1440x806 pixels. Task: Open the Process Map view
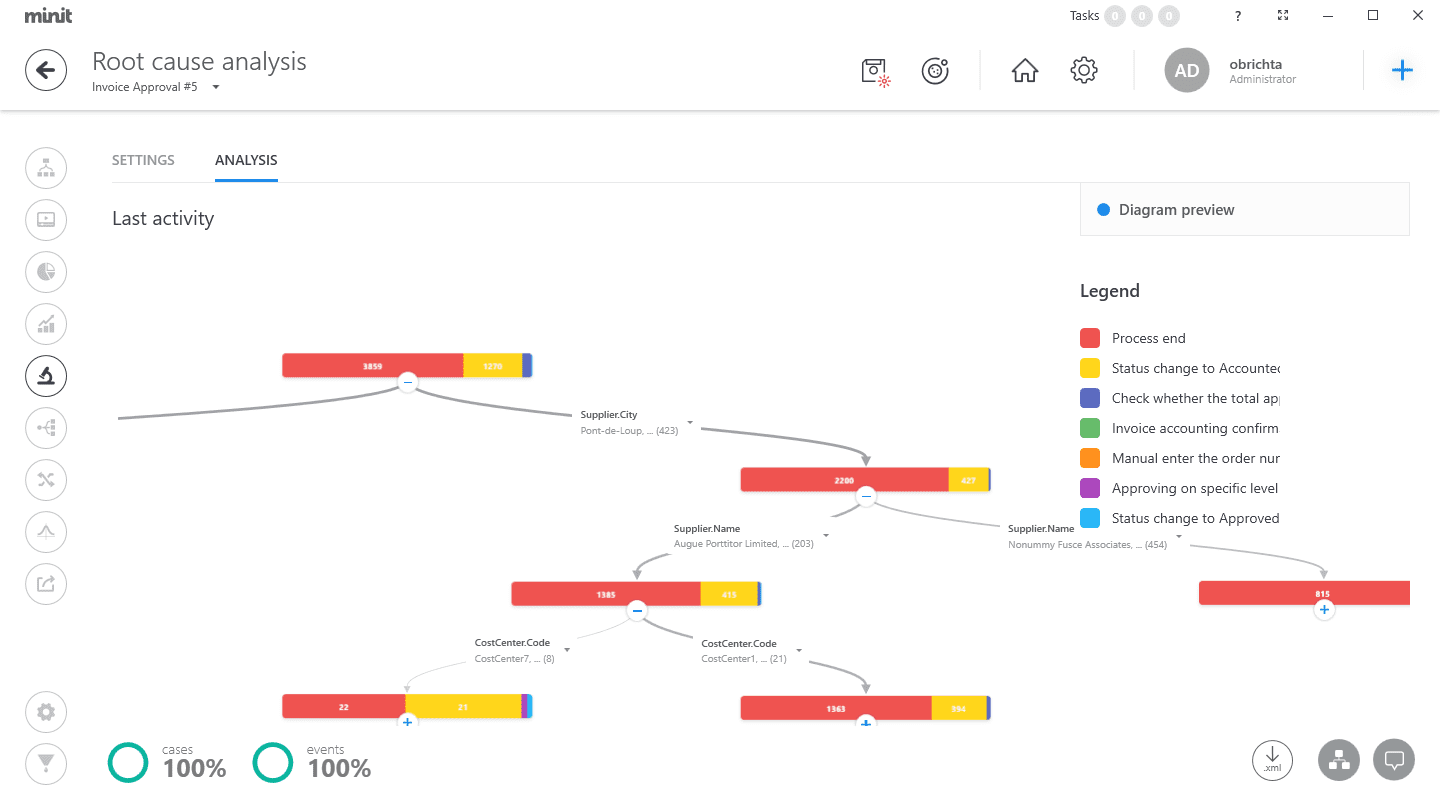[46, 168]
